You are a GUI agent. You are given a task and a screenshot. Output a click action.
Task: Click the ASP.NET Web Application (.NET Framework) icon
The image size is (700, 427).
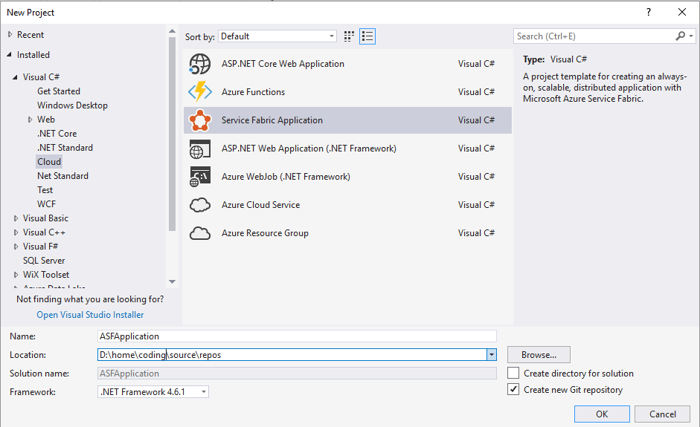pyautogui.click(x=200, y=149)
